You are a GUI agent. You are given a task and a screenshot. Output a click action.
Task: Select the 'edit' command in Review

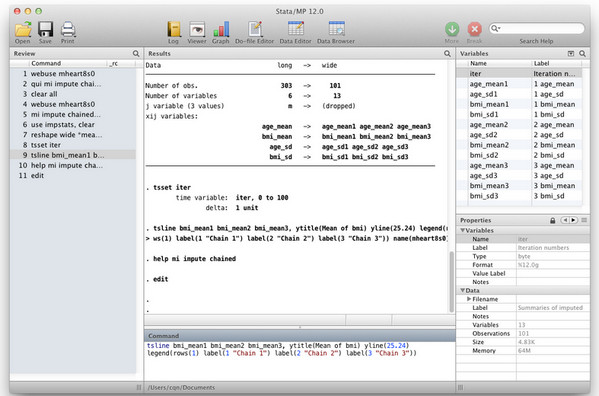[73, 176]
